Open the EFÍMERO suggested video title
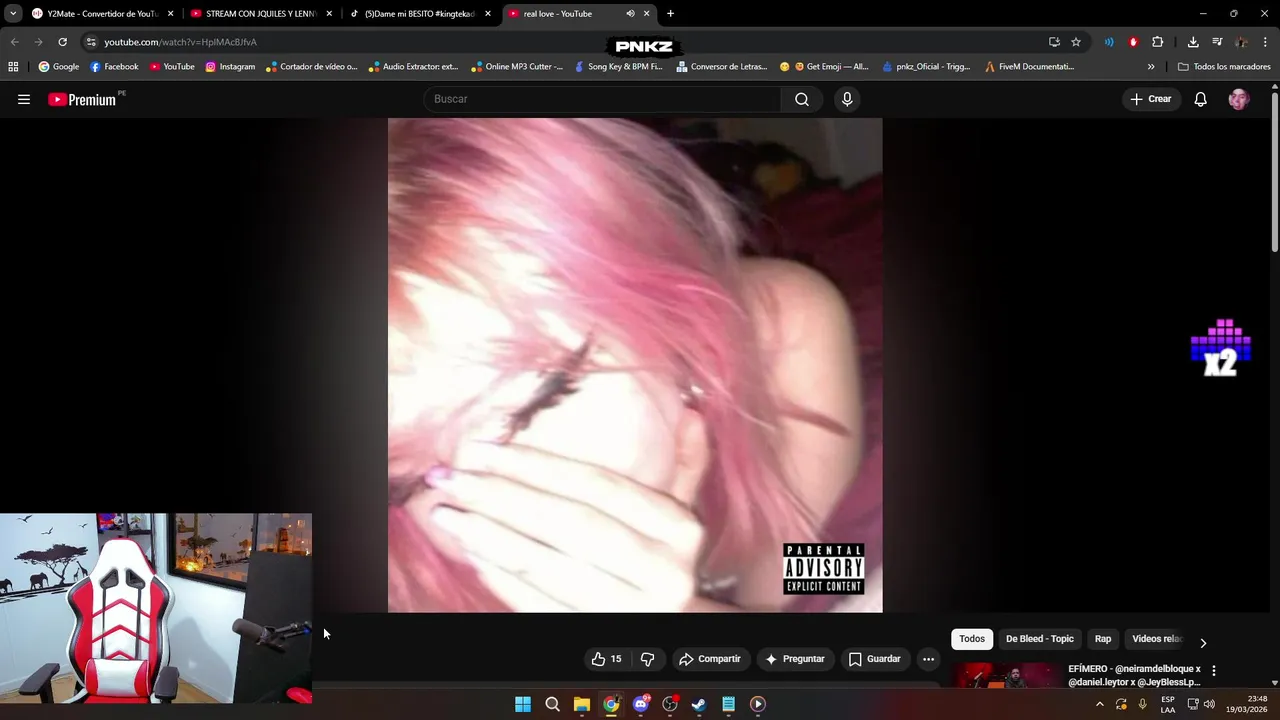The height and width of the screenshot is (720, 1280). (1134, 675)
